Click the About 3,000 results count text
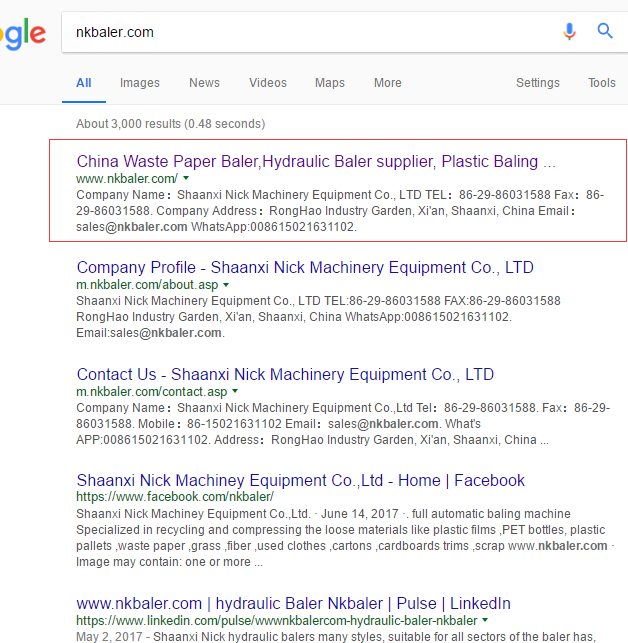The width and height of the screenshot is (628, 643). click(x=171, y=124)
